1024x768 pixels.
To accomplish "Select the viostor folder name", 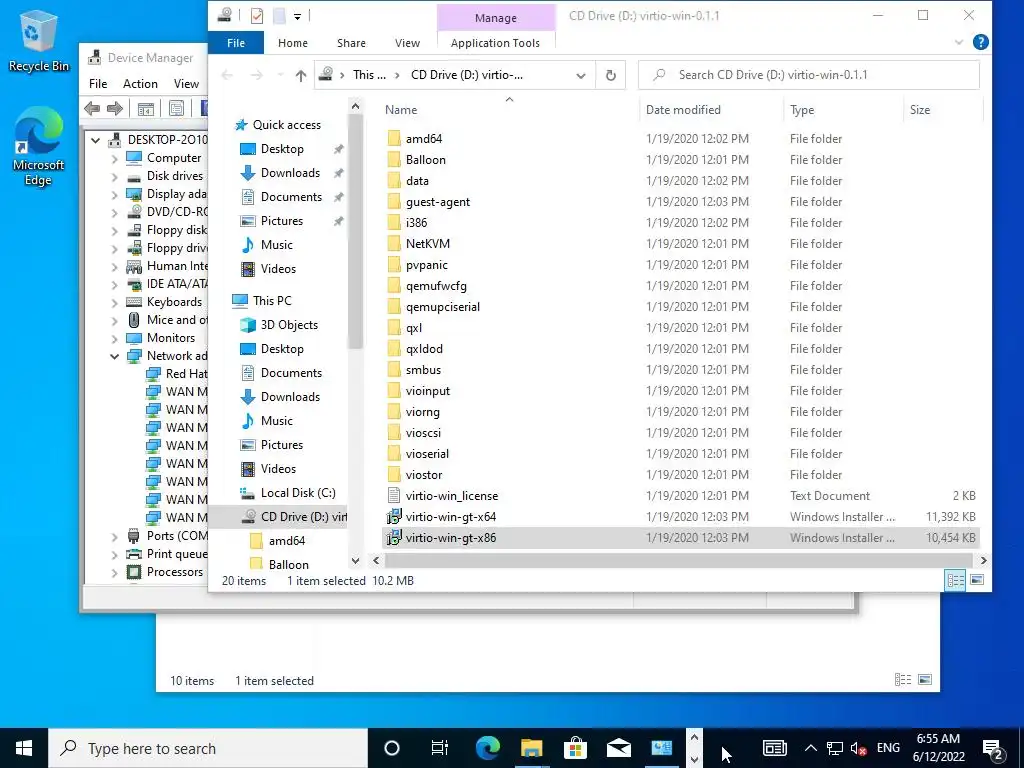I will (424, 475).
